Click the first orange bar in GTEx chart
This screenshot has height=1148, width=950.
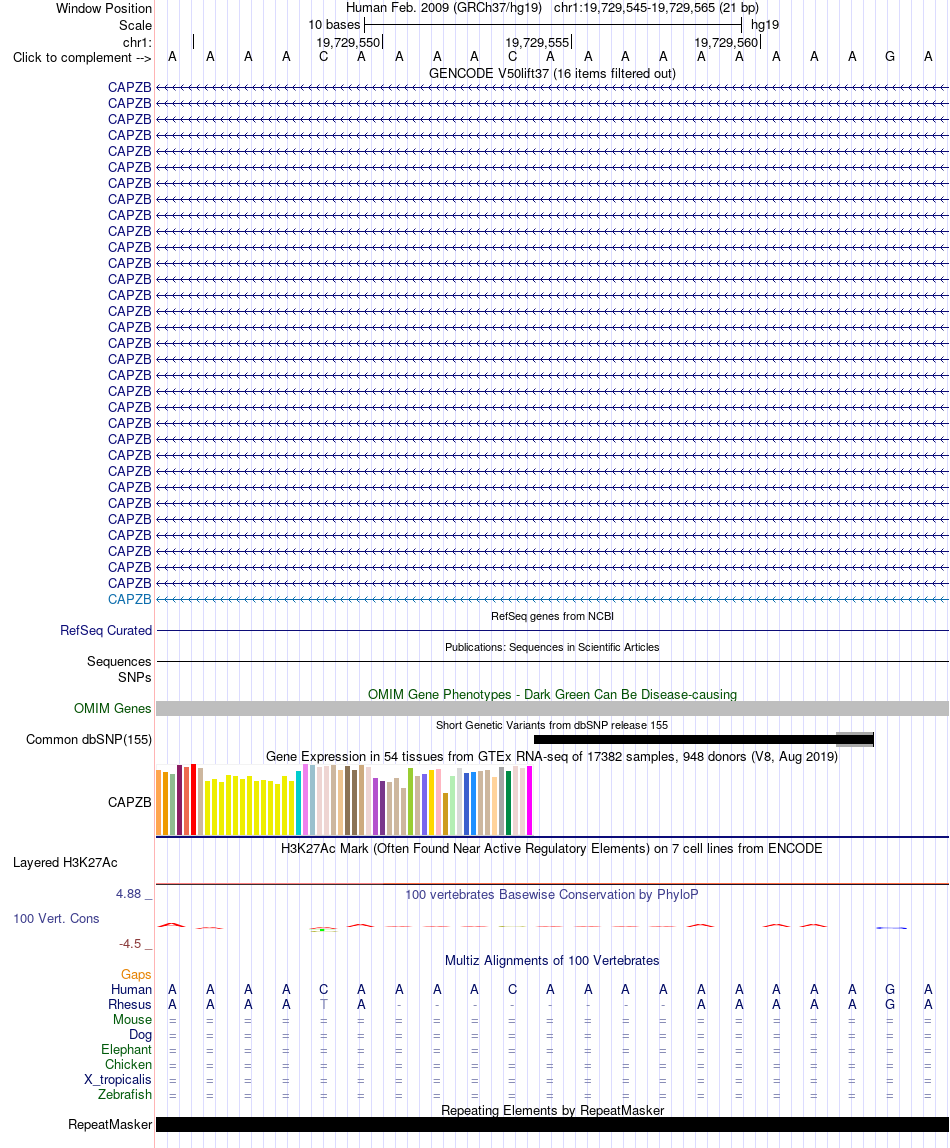pyautogui.click(x=159, y=802)
